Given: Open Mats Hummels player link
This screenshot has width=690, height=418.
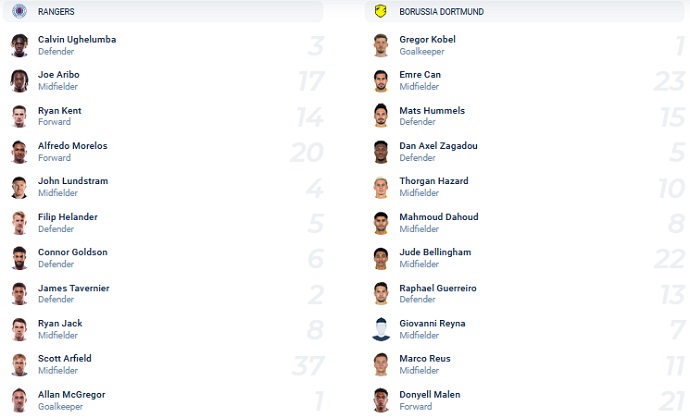Looking at the screenshot, I should coord(432,110).
